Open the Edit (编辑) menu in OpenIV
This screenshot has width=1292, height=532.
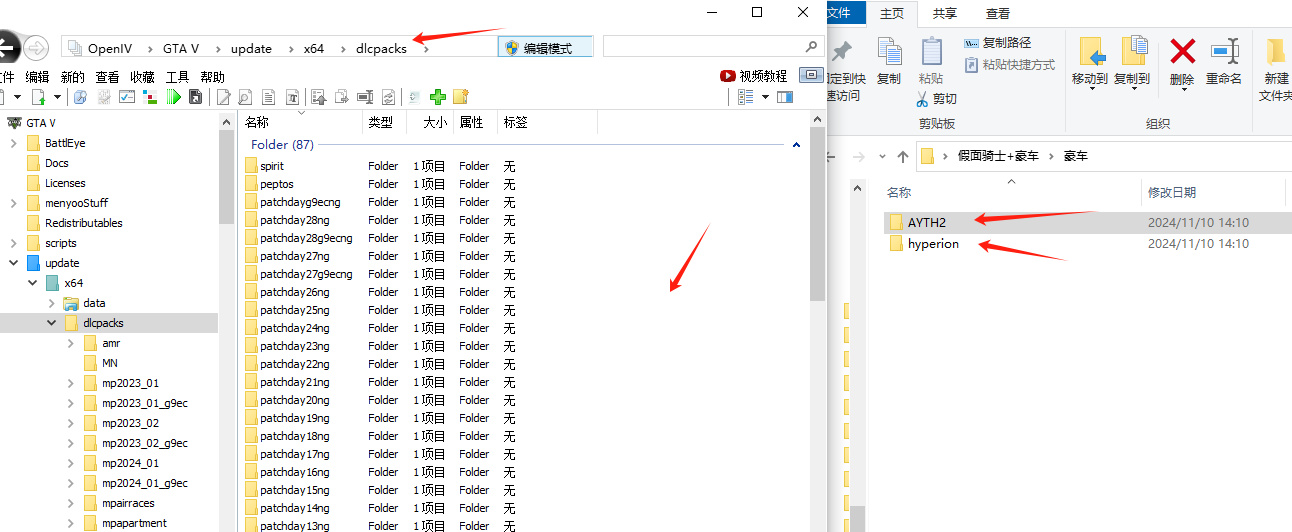click(36, 77)
